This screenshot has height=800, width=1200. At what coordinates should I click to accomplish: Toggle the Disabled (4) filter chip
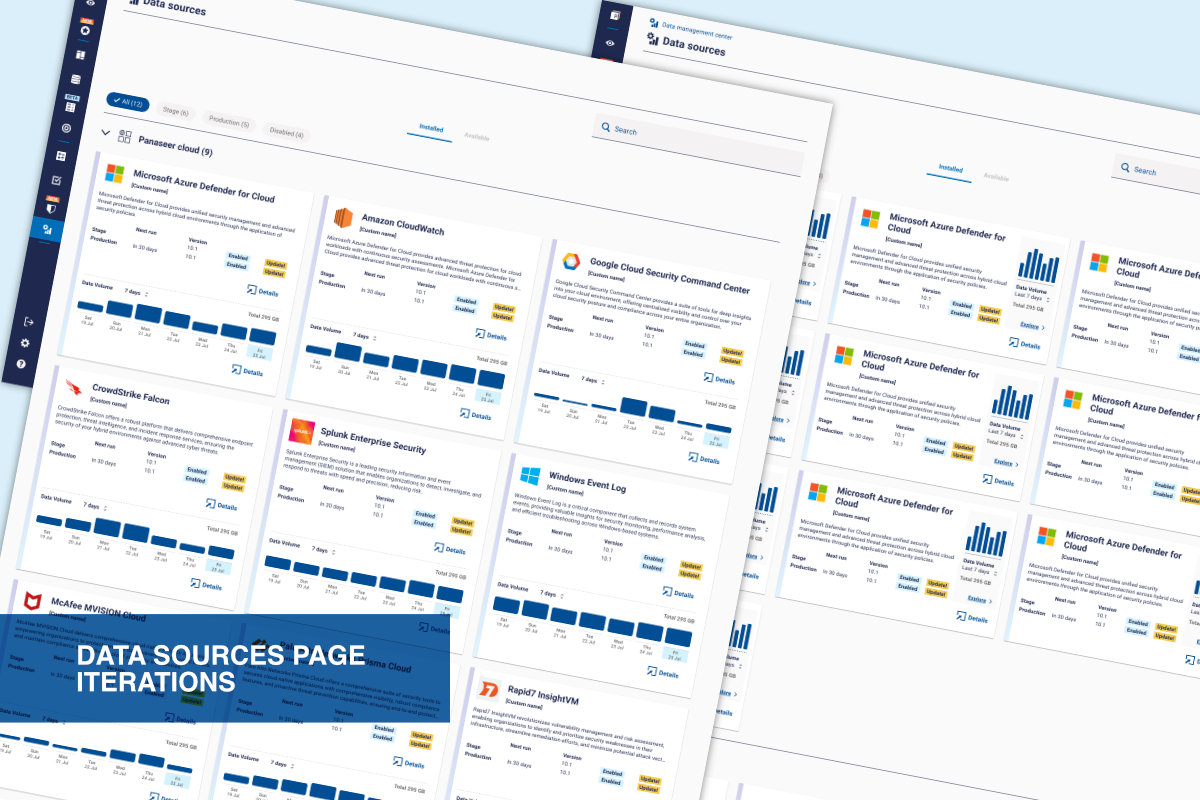pos(288,131)
